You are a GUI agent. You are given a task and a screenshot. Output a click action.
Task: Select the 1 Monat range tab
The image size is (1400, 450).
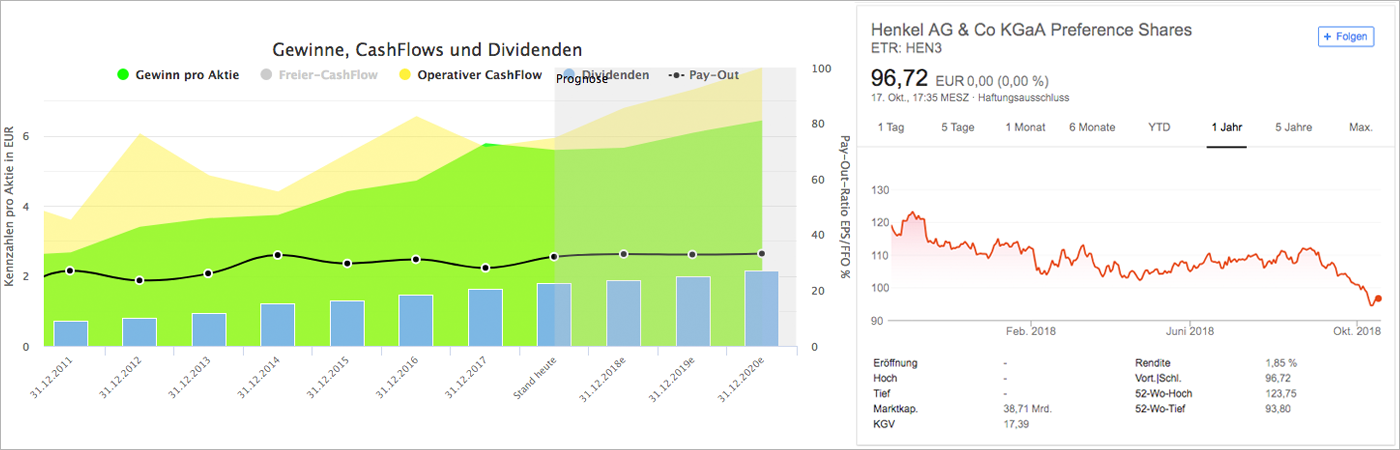click(1024, 127)
